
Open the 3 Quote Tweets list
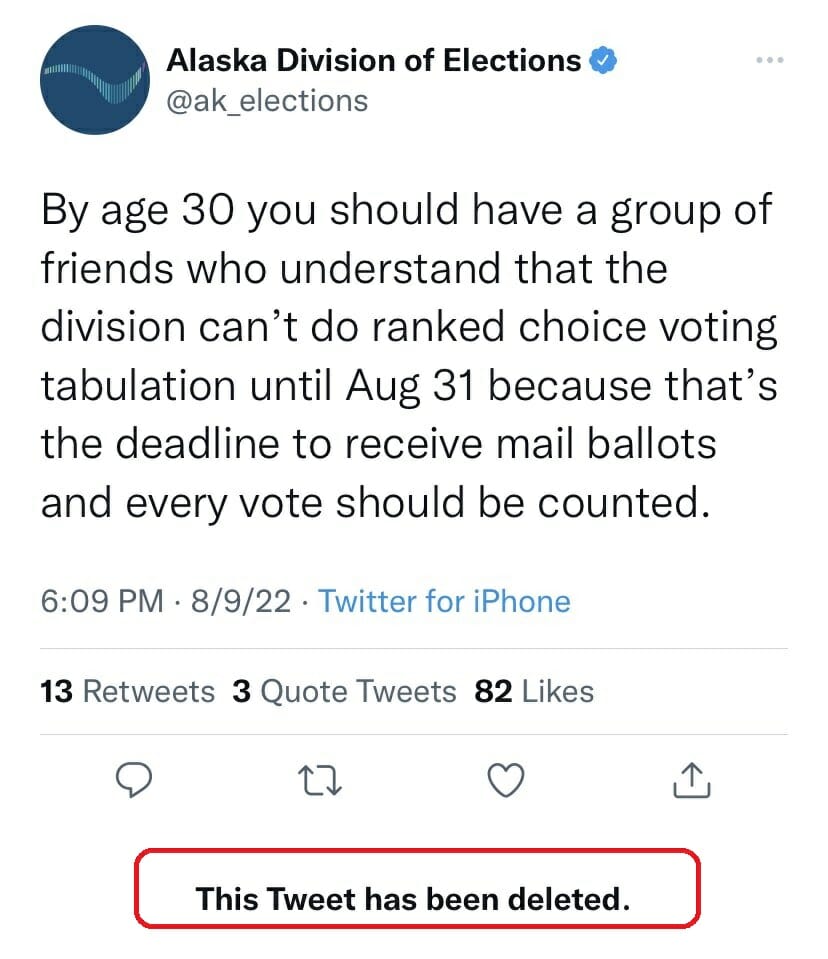pyautogui.click(x=344, y=691)
